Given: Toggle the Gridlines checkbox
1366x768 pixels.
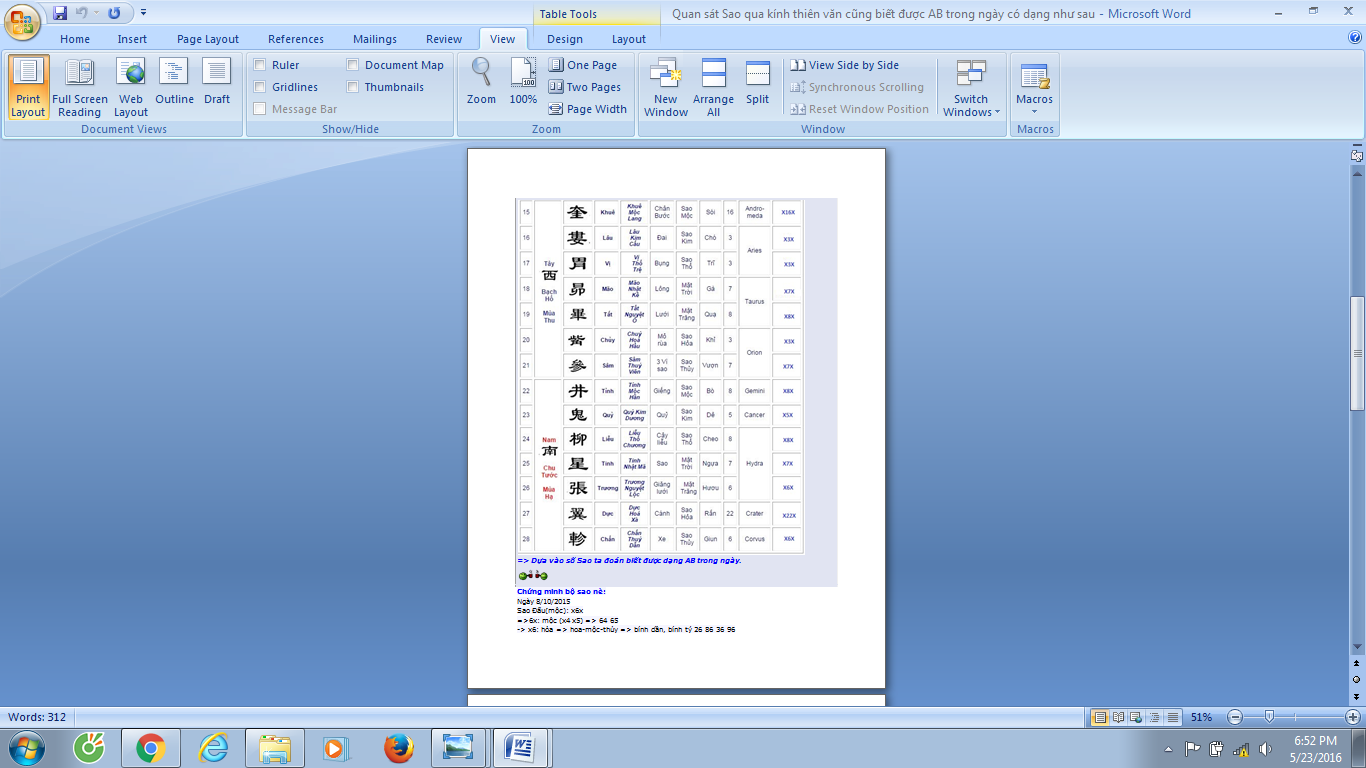Looking at the screenshot, I should click(260, 87).
